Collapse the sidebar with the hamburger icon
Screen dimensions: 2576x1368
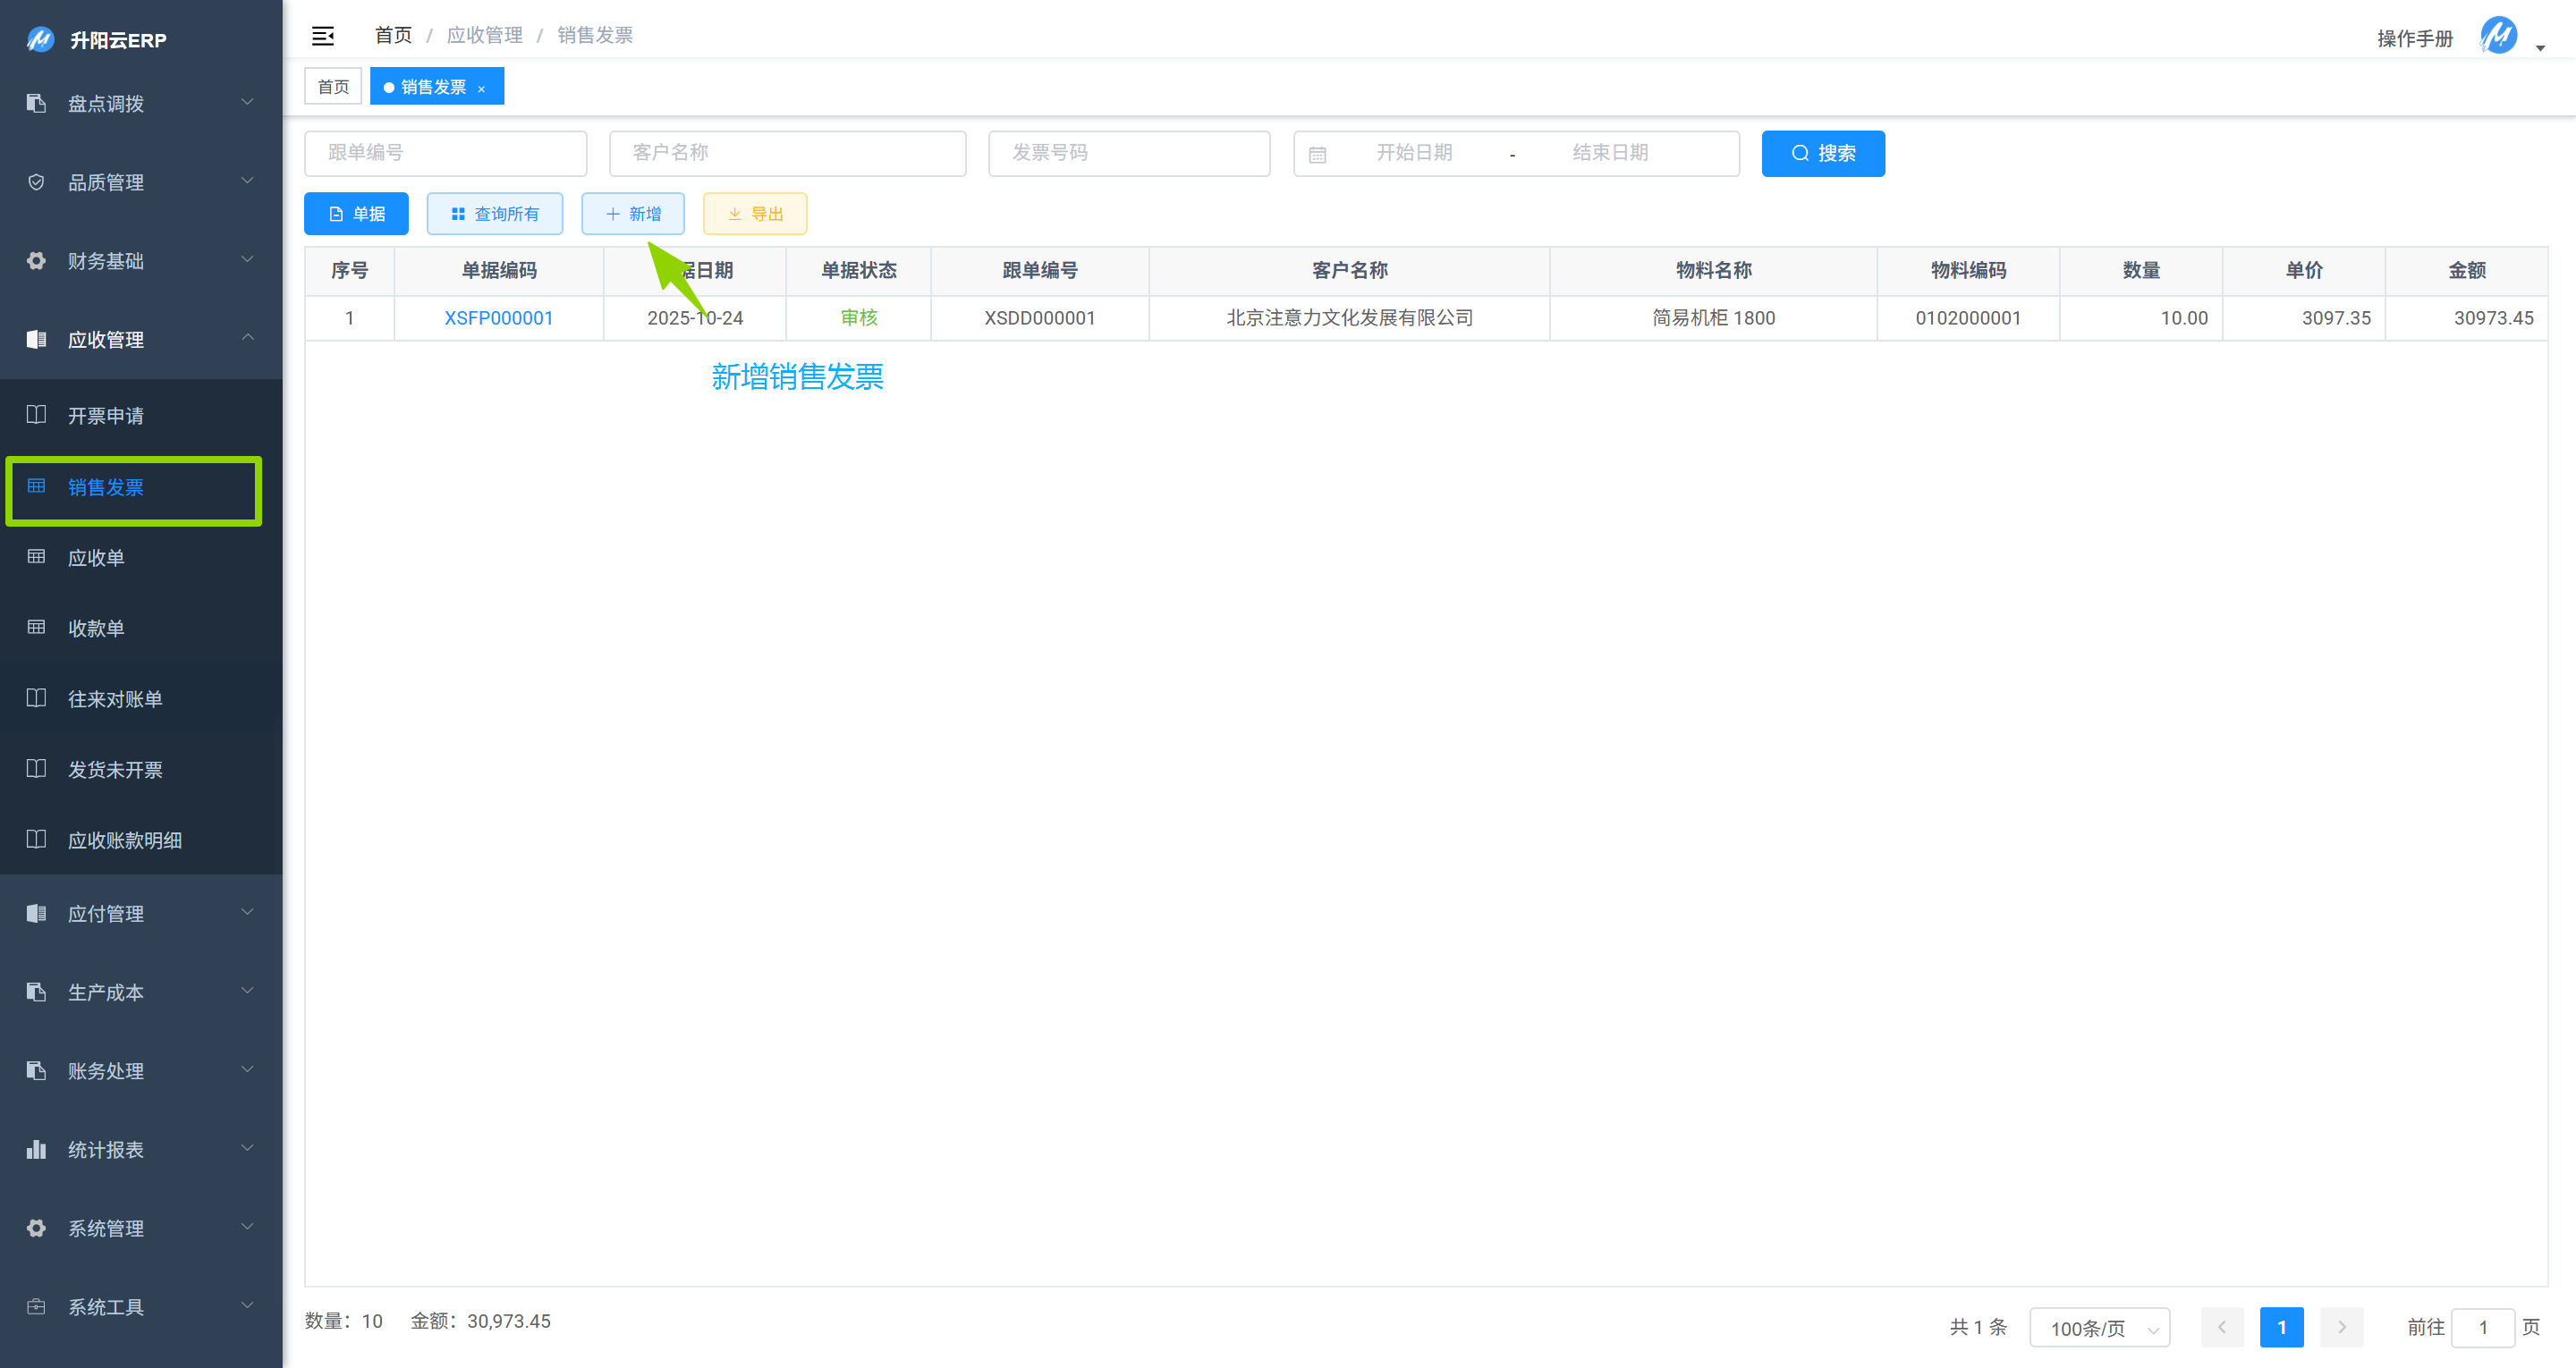point(323,35)
